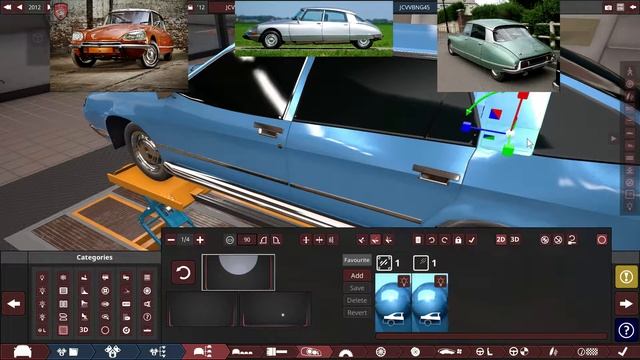Image resolution: width=640 pixels, height=360 pixels.
Task: Select the highlighted middle mirror-mode icon
Action: click(x=375, y=240)
